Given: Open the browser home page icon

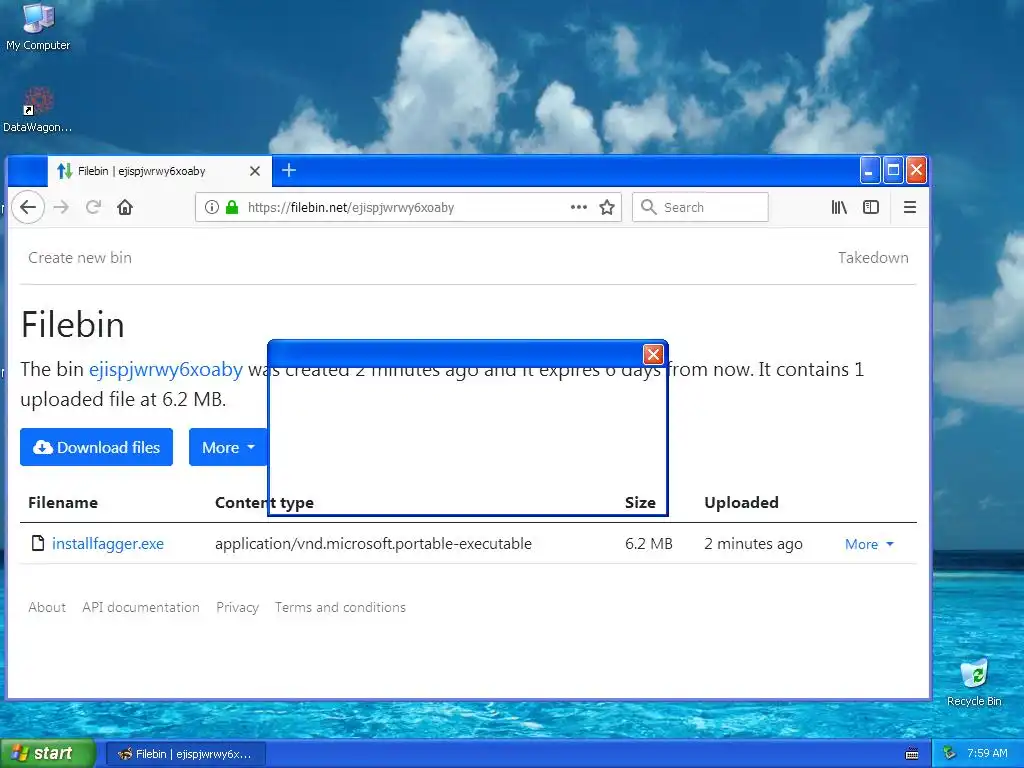Looking at the screenshot, I should tap(125, 208).
